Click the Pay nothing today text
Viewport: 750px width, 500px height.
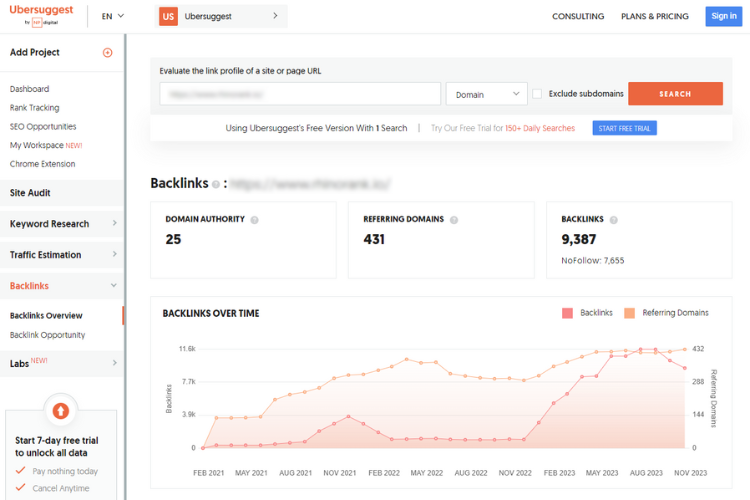point(65,471)
